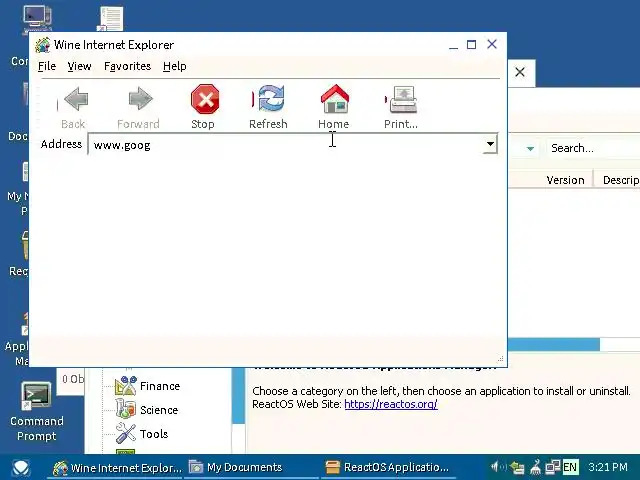
Task: Click the greyed Forward arrow icon
Action: click(140, 98)
